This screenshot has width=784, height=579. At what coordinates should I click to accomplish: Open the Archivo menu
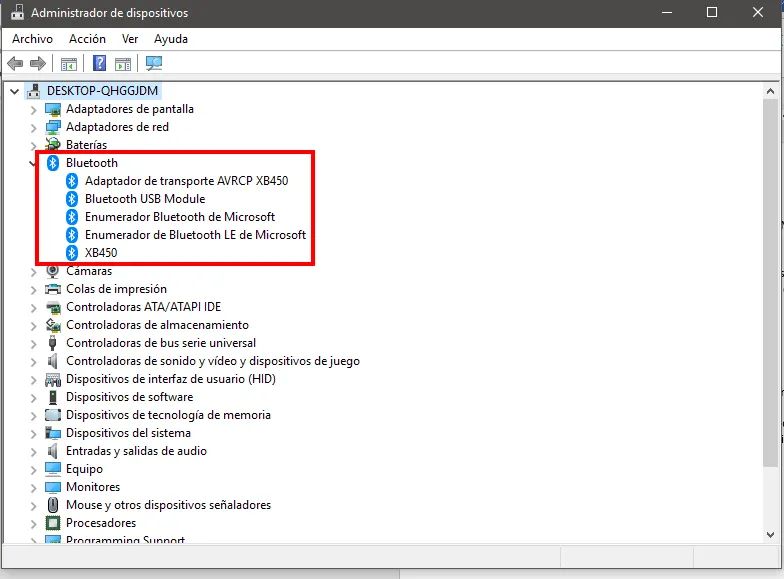click(x=32, y=39)
